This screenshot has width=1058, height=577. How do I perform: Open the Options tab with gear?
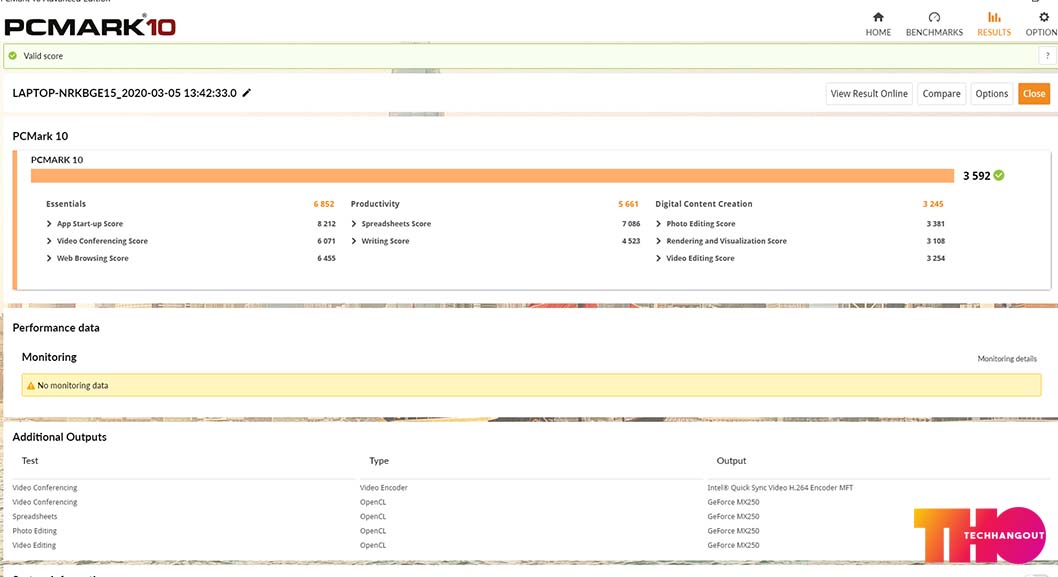click(1042, 24)
